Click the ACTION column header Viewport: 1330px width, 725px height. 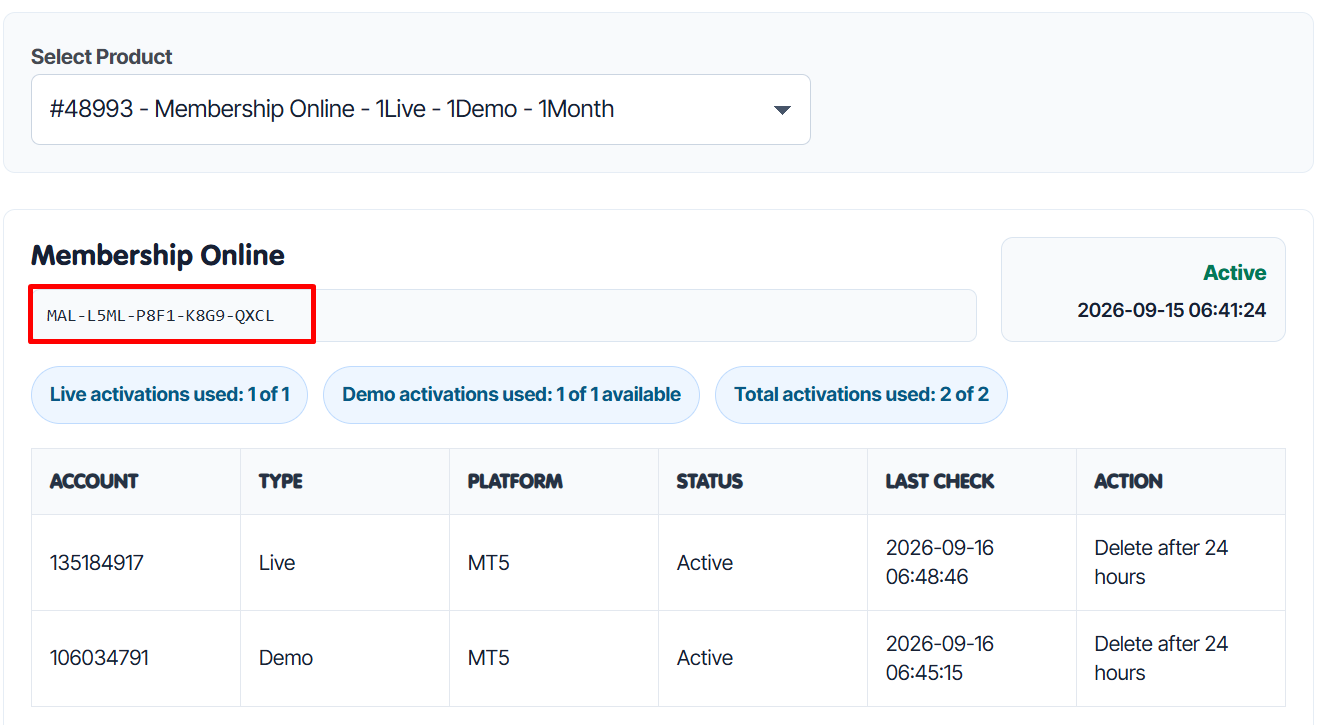(1128, 481)
